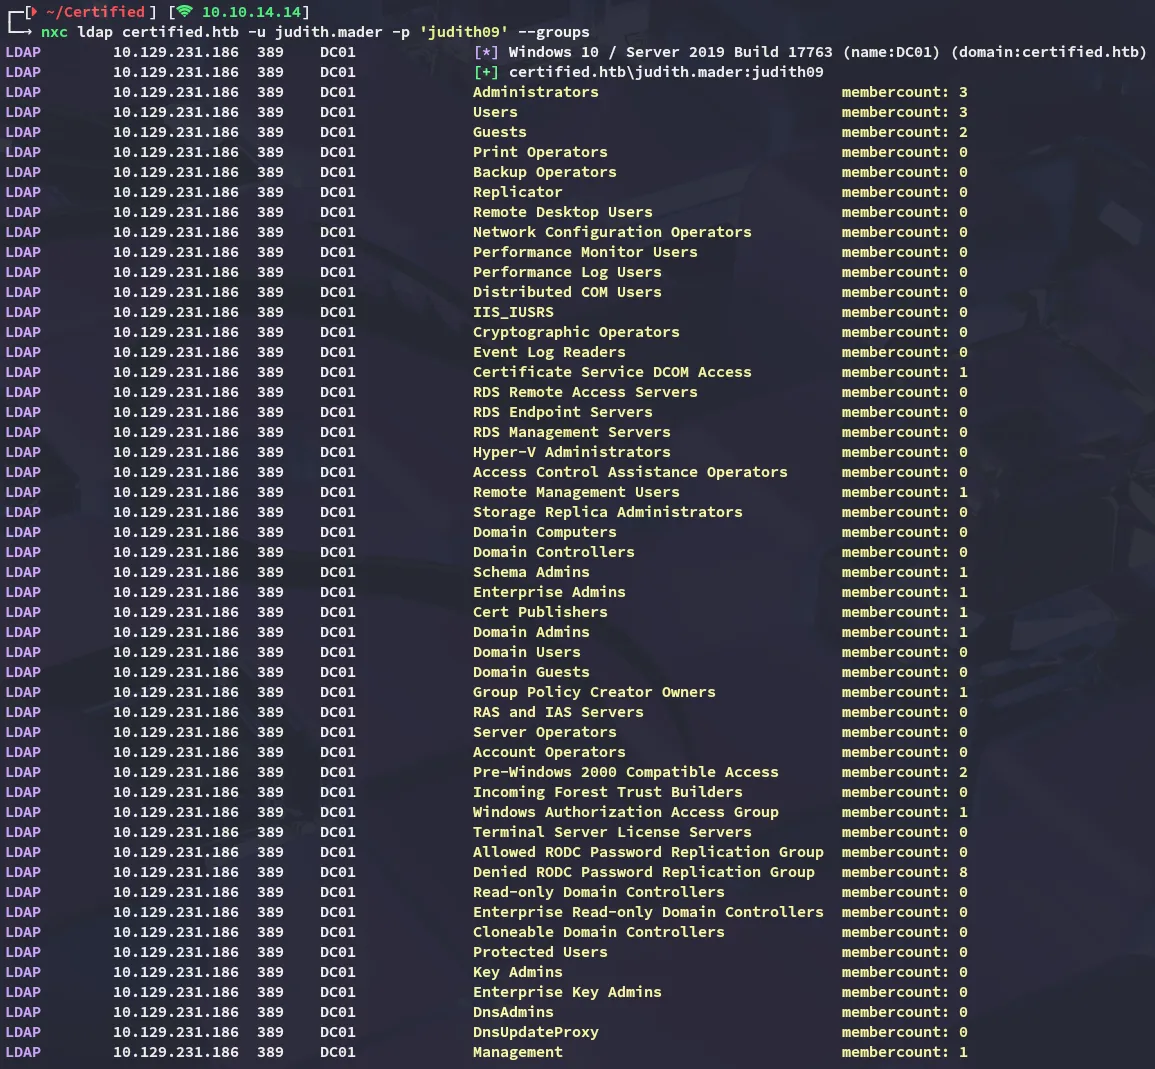The height and width of the screenshot is (1069, 1155).
Task: Click the green Wi-Fi icon in the prompt
Action: point(184,12)
